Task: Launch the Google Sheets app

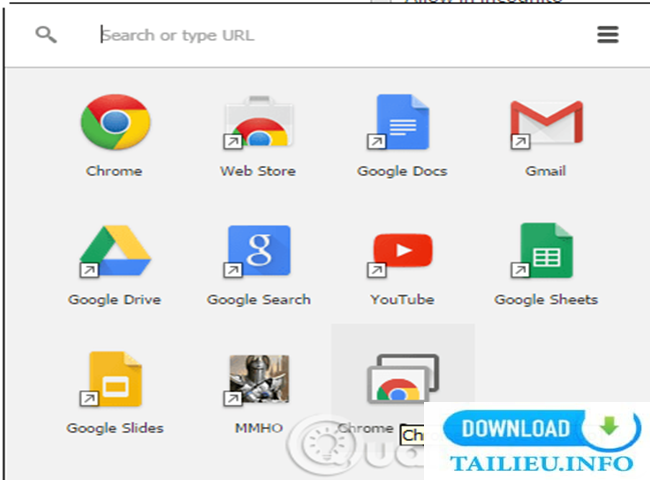Action: pyautogui.click(x=543, y=250)
